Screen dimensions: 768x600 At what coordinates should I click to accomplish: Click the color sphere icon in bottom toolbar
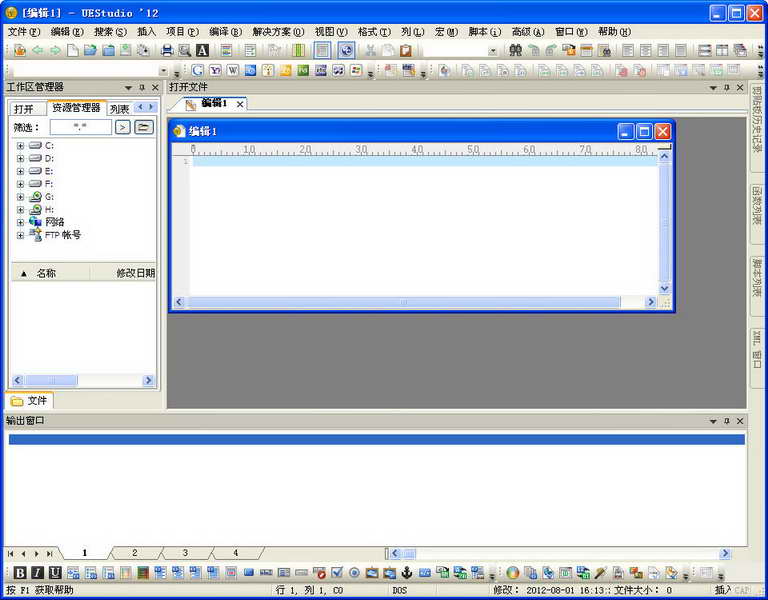point(513,573)
